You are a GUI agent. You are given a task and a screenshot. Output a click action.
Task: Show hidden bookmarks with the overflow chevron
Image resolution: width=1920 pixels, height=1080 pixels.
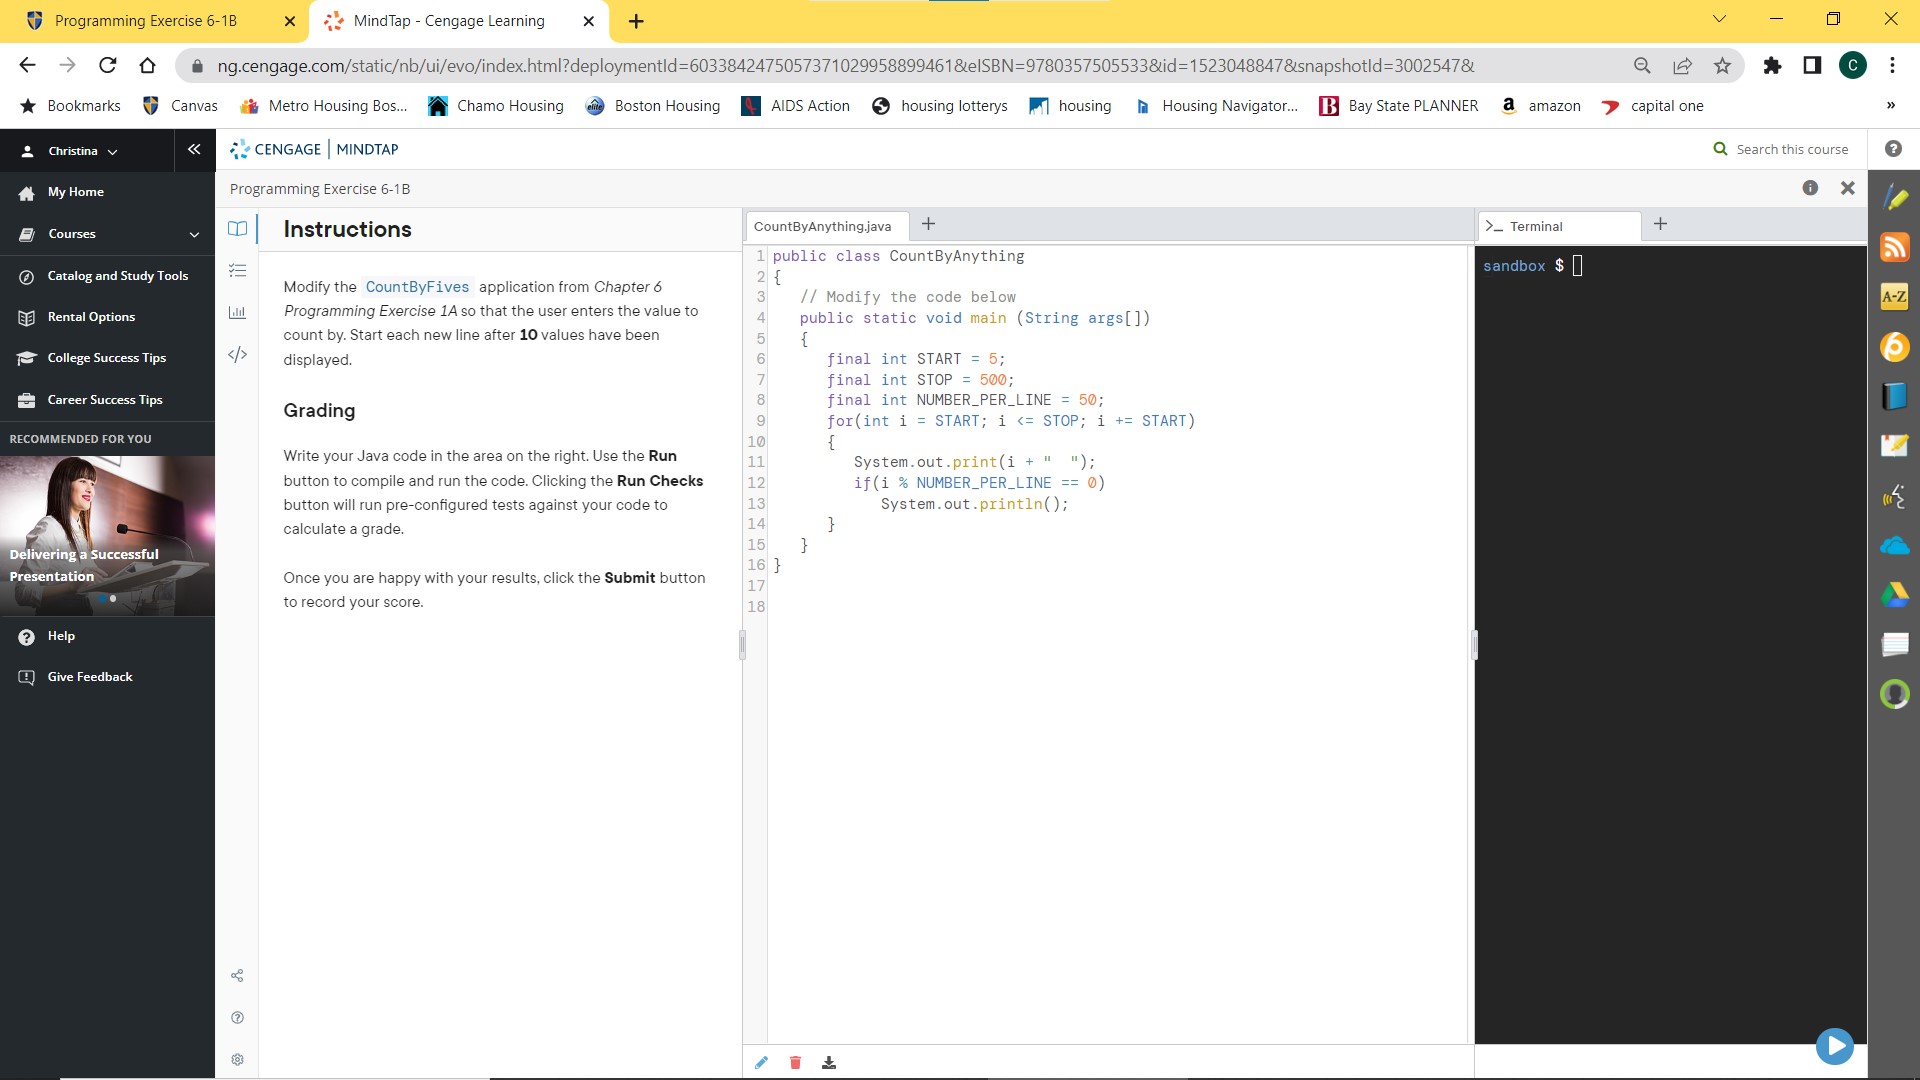pos(1890,106)
